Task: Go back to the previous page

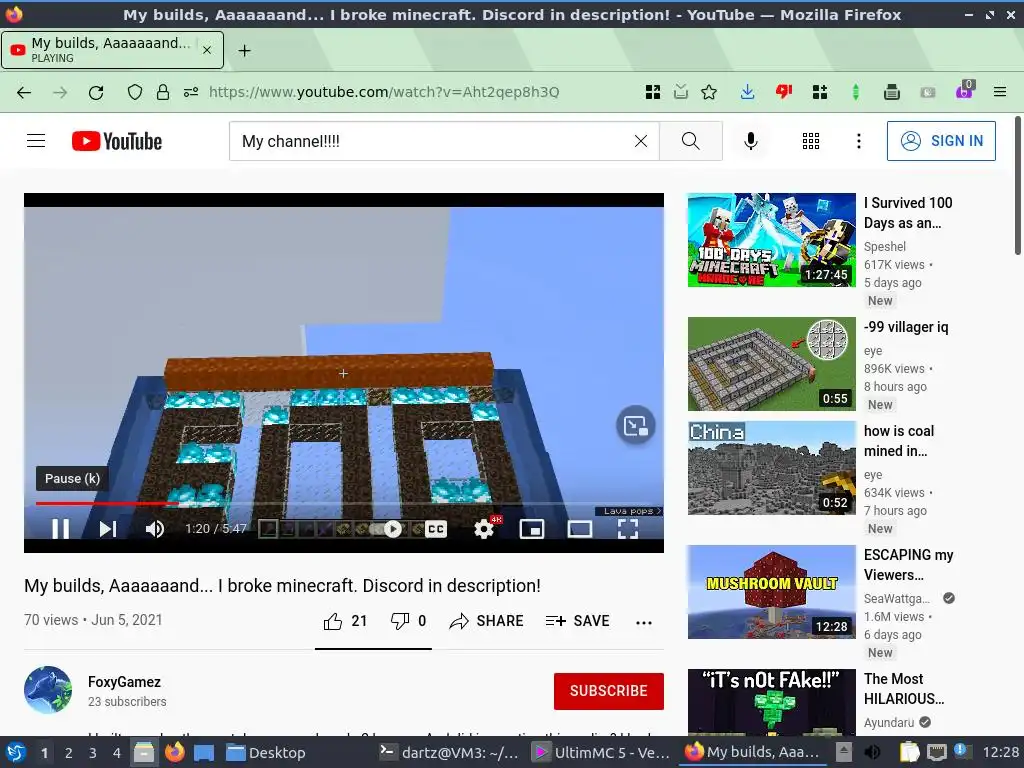Action: (24, 92)
